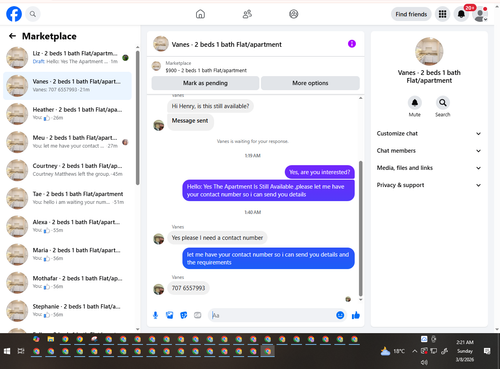Open File Explorer on the taskbar

[51, 339]
